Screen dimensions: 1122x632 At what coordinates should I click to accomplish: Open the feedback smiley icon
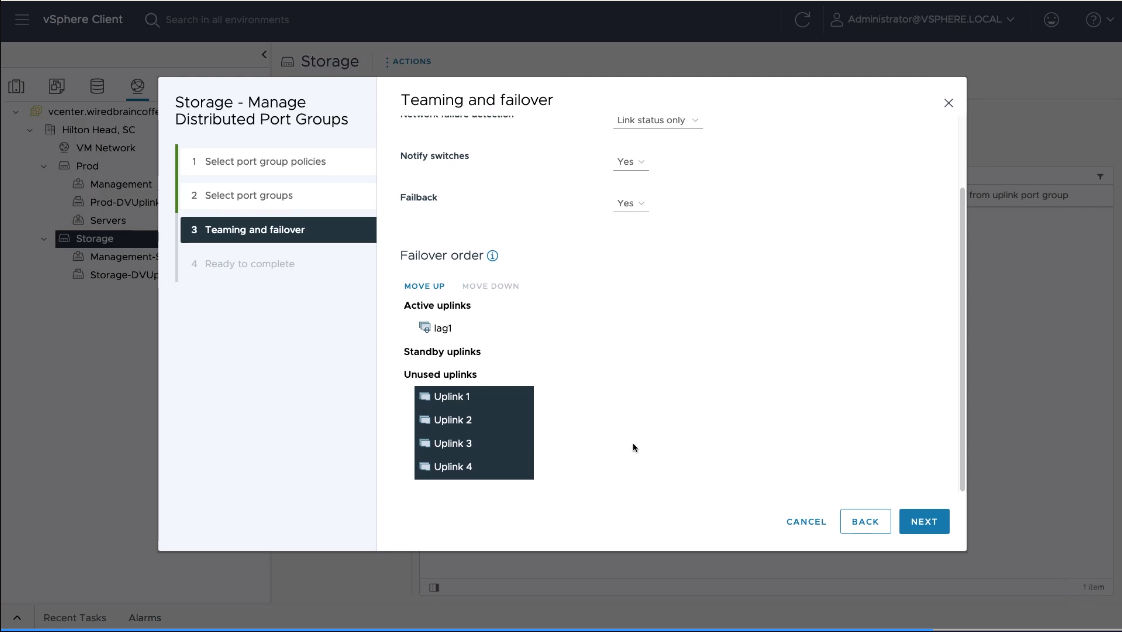coord(1051,19)
